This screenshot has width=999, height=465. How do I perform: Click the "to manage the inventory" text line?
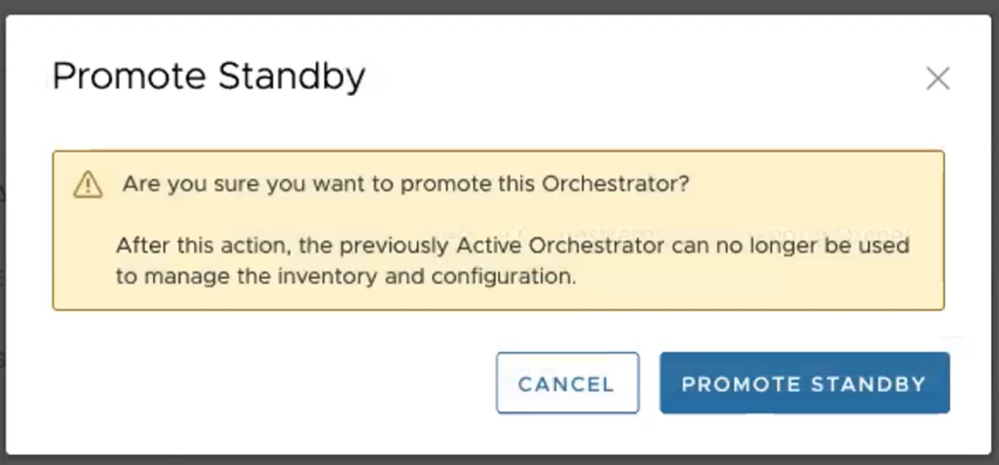(x=346, y=277)
